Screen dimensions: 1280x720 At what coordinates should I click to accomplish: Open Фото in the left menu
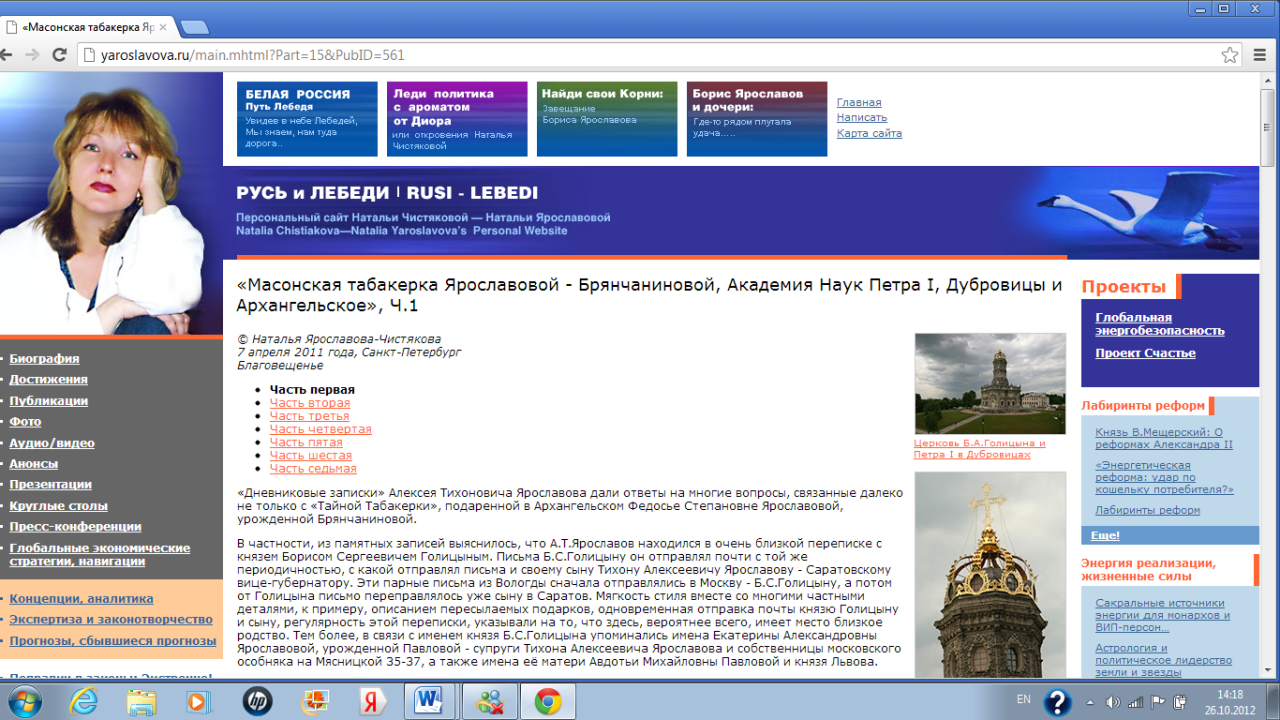[x=25, y=421]
